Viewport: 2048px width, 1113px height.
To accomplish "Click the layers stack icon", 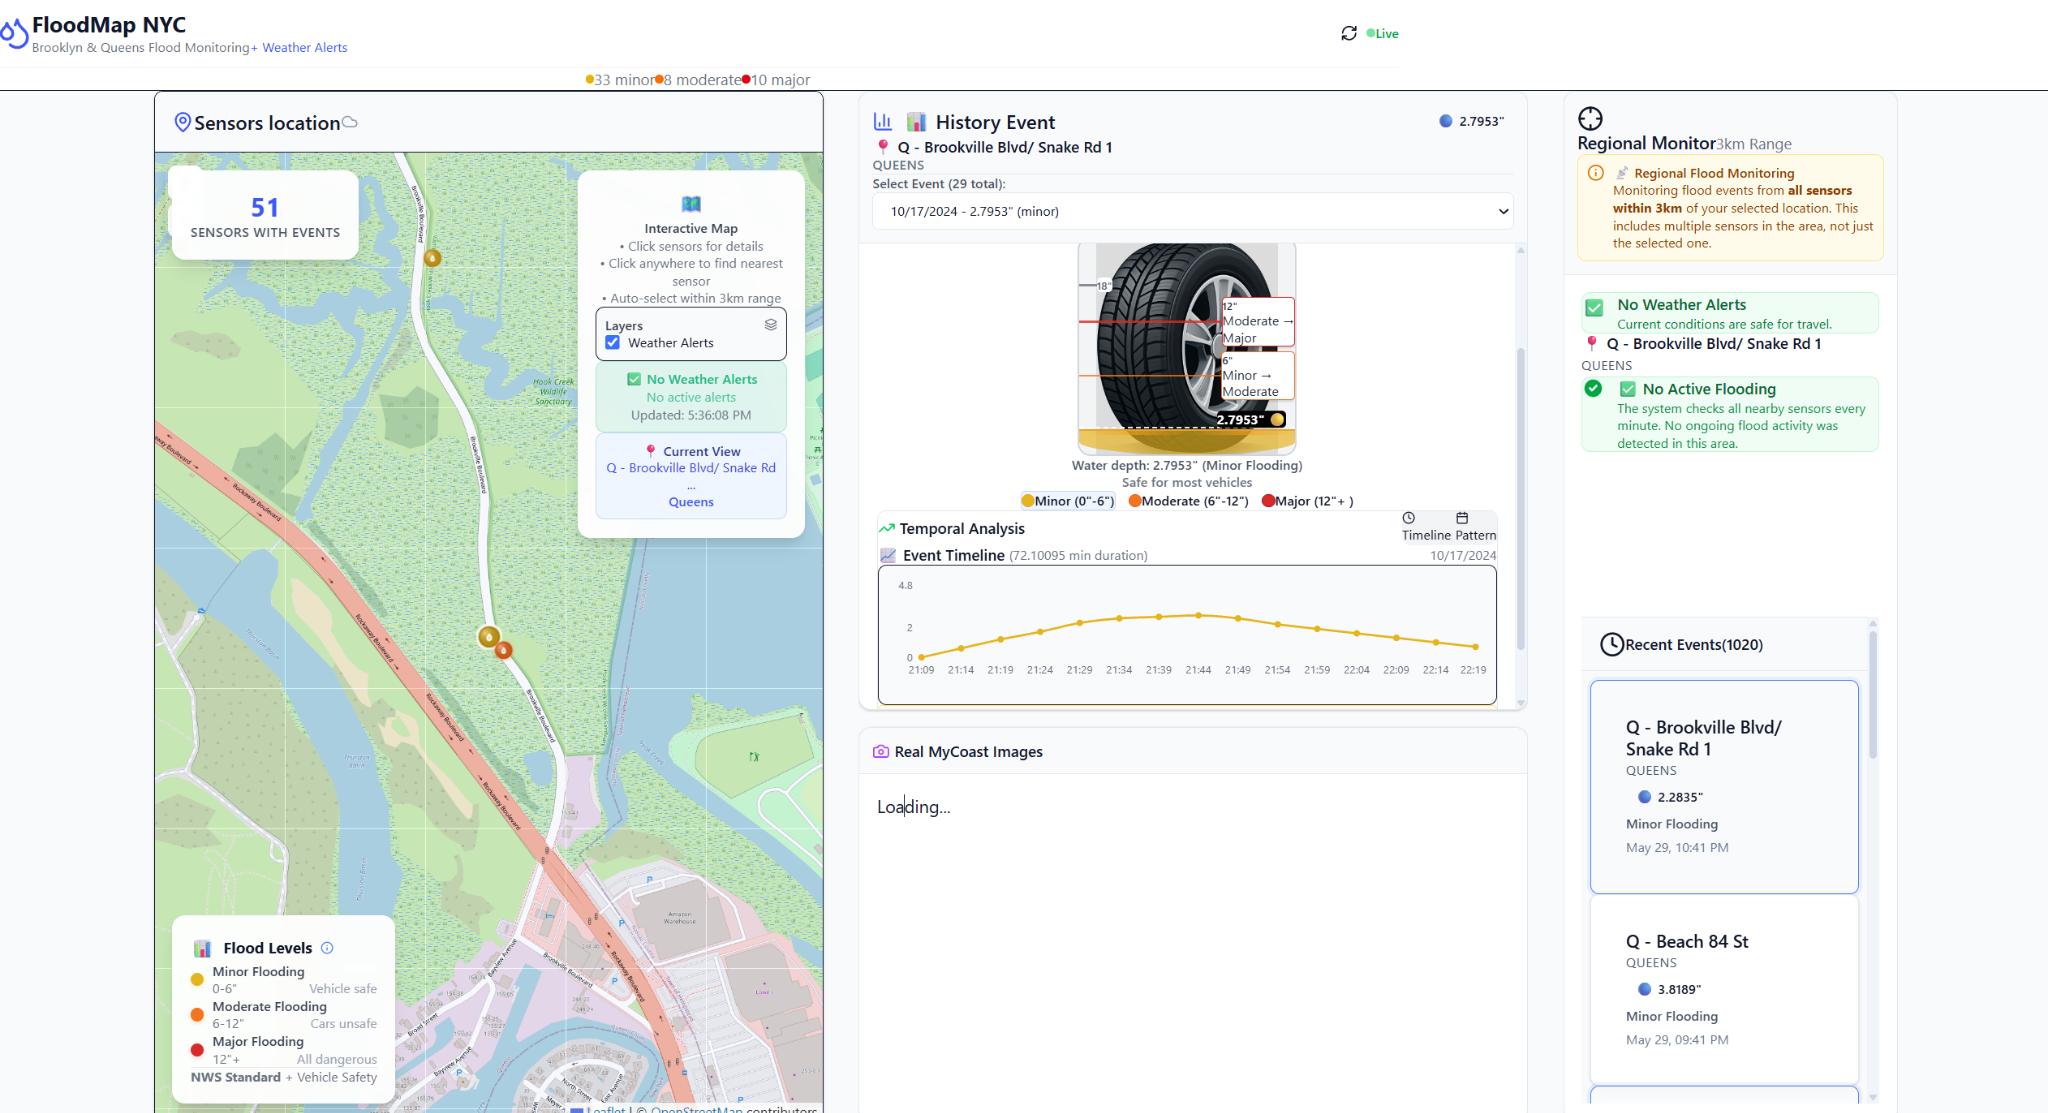I will (771, 325).
